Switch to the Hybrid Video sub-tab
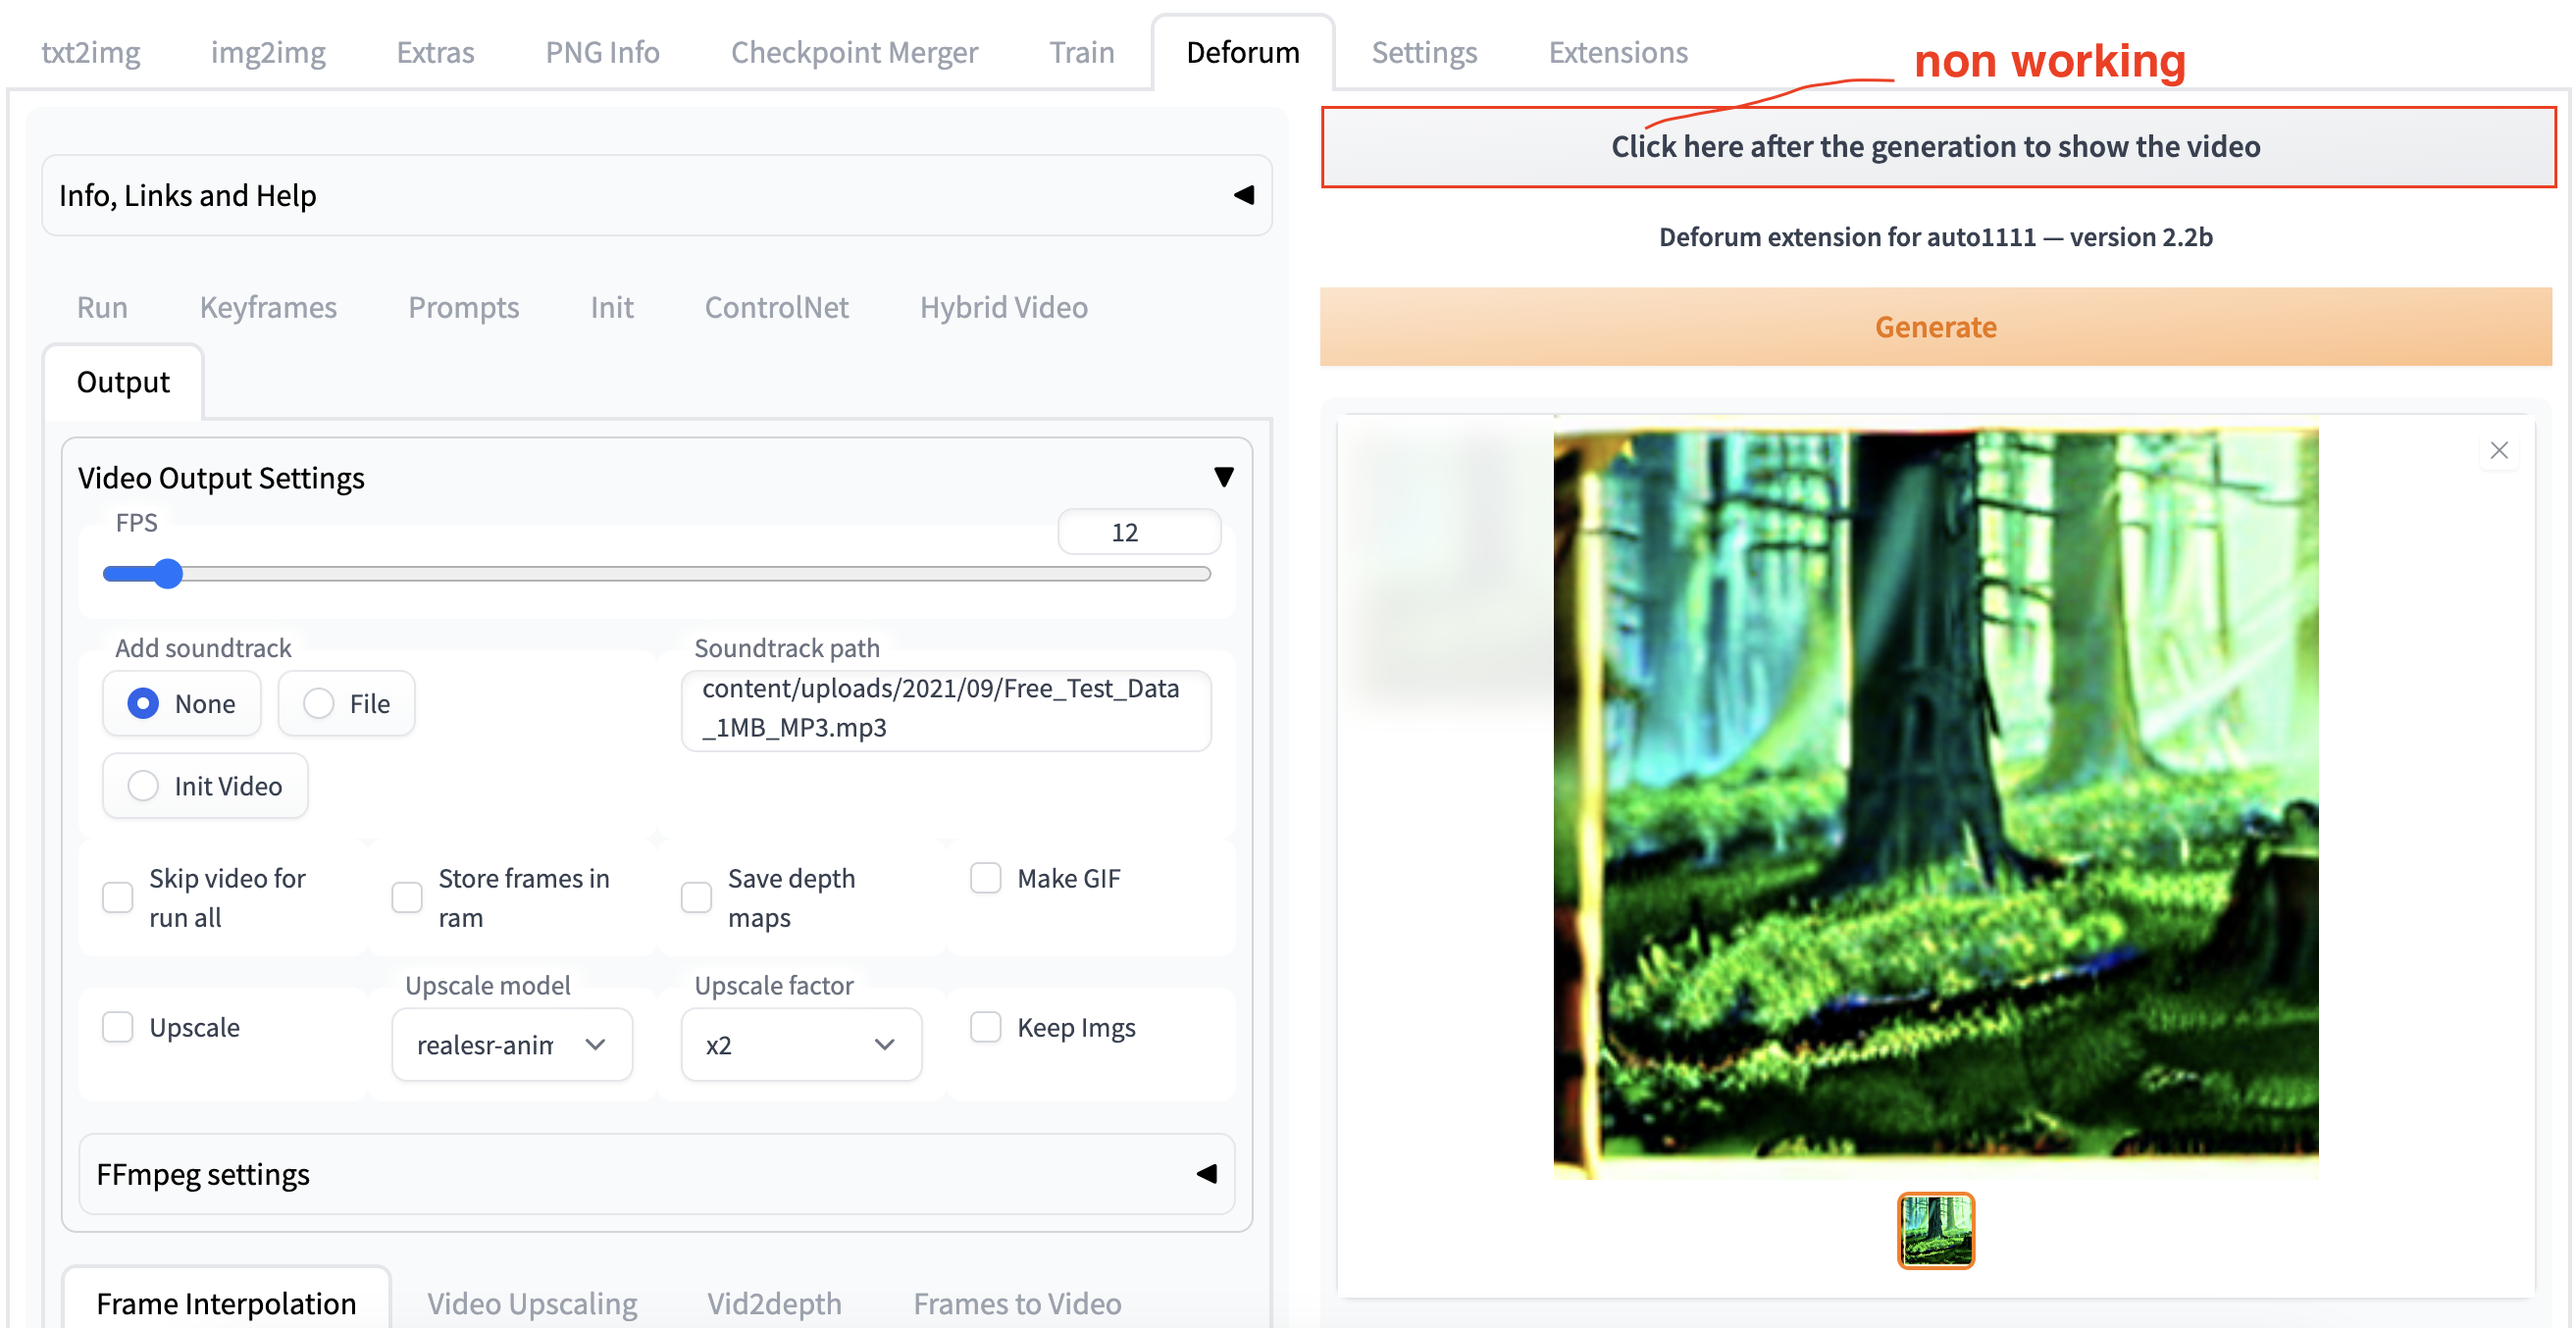 [1003, 307]
